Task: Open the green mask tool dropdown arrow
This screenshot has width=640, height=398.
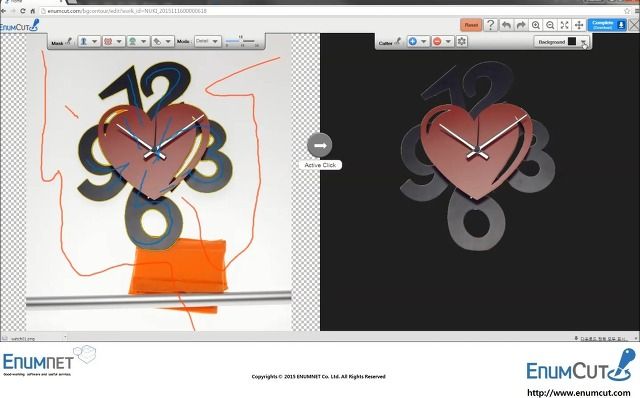Action: point(144,42)
